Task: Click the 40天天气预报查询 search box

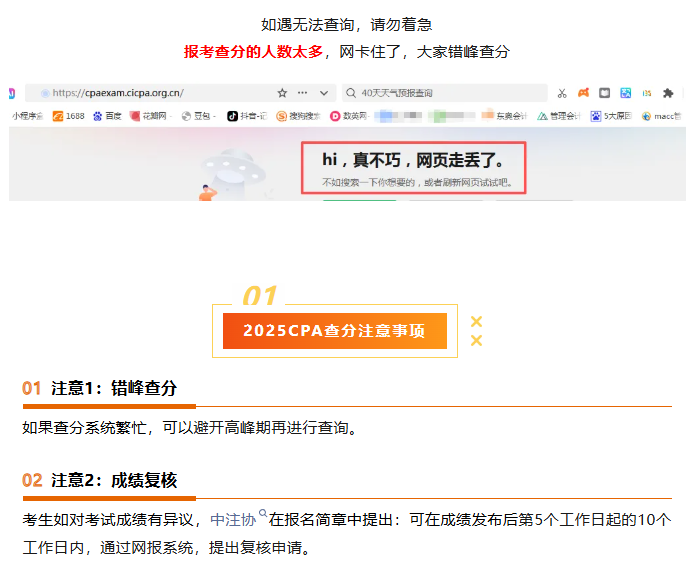Action: [440, 93]
